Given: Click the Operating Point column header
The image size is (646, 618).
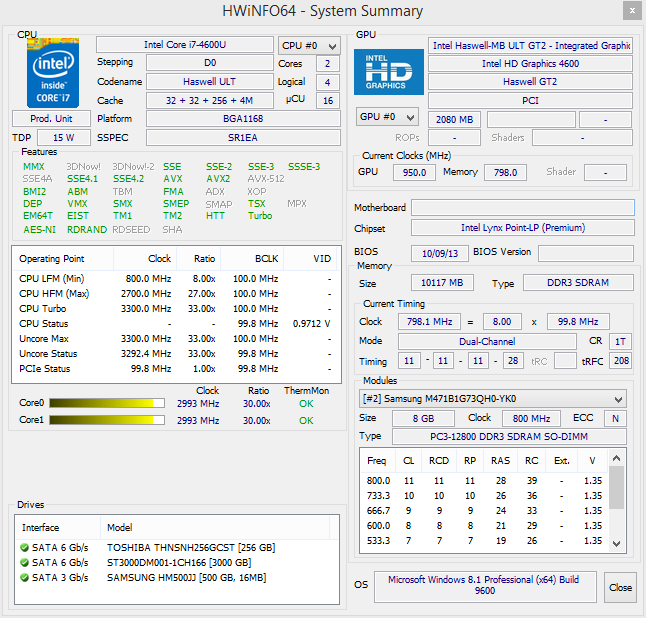Looking at the screenshot, I should (64, 259).
